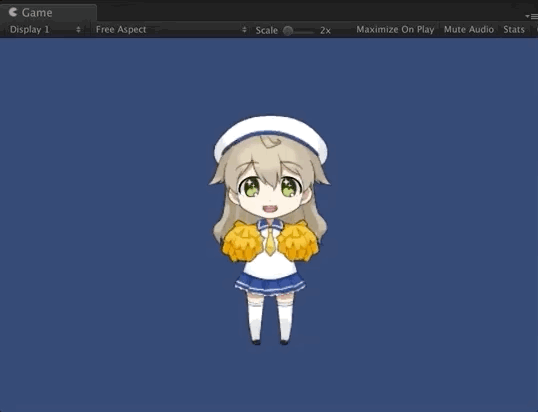Click the chibi character in the game view
The width and height of the screenshot is (538, 412).
coord(270,230)
